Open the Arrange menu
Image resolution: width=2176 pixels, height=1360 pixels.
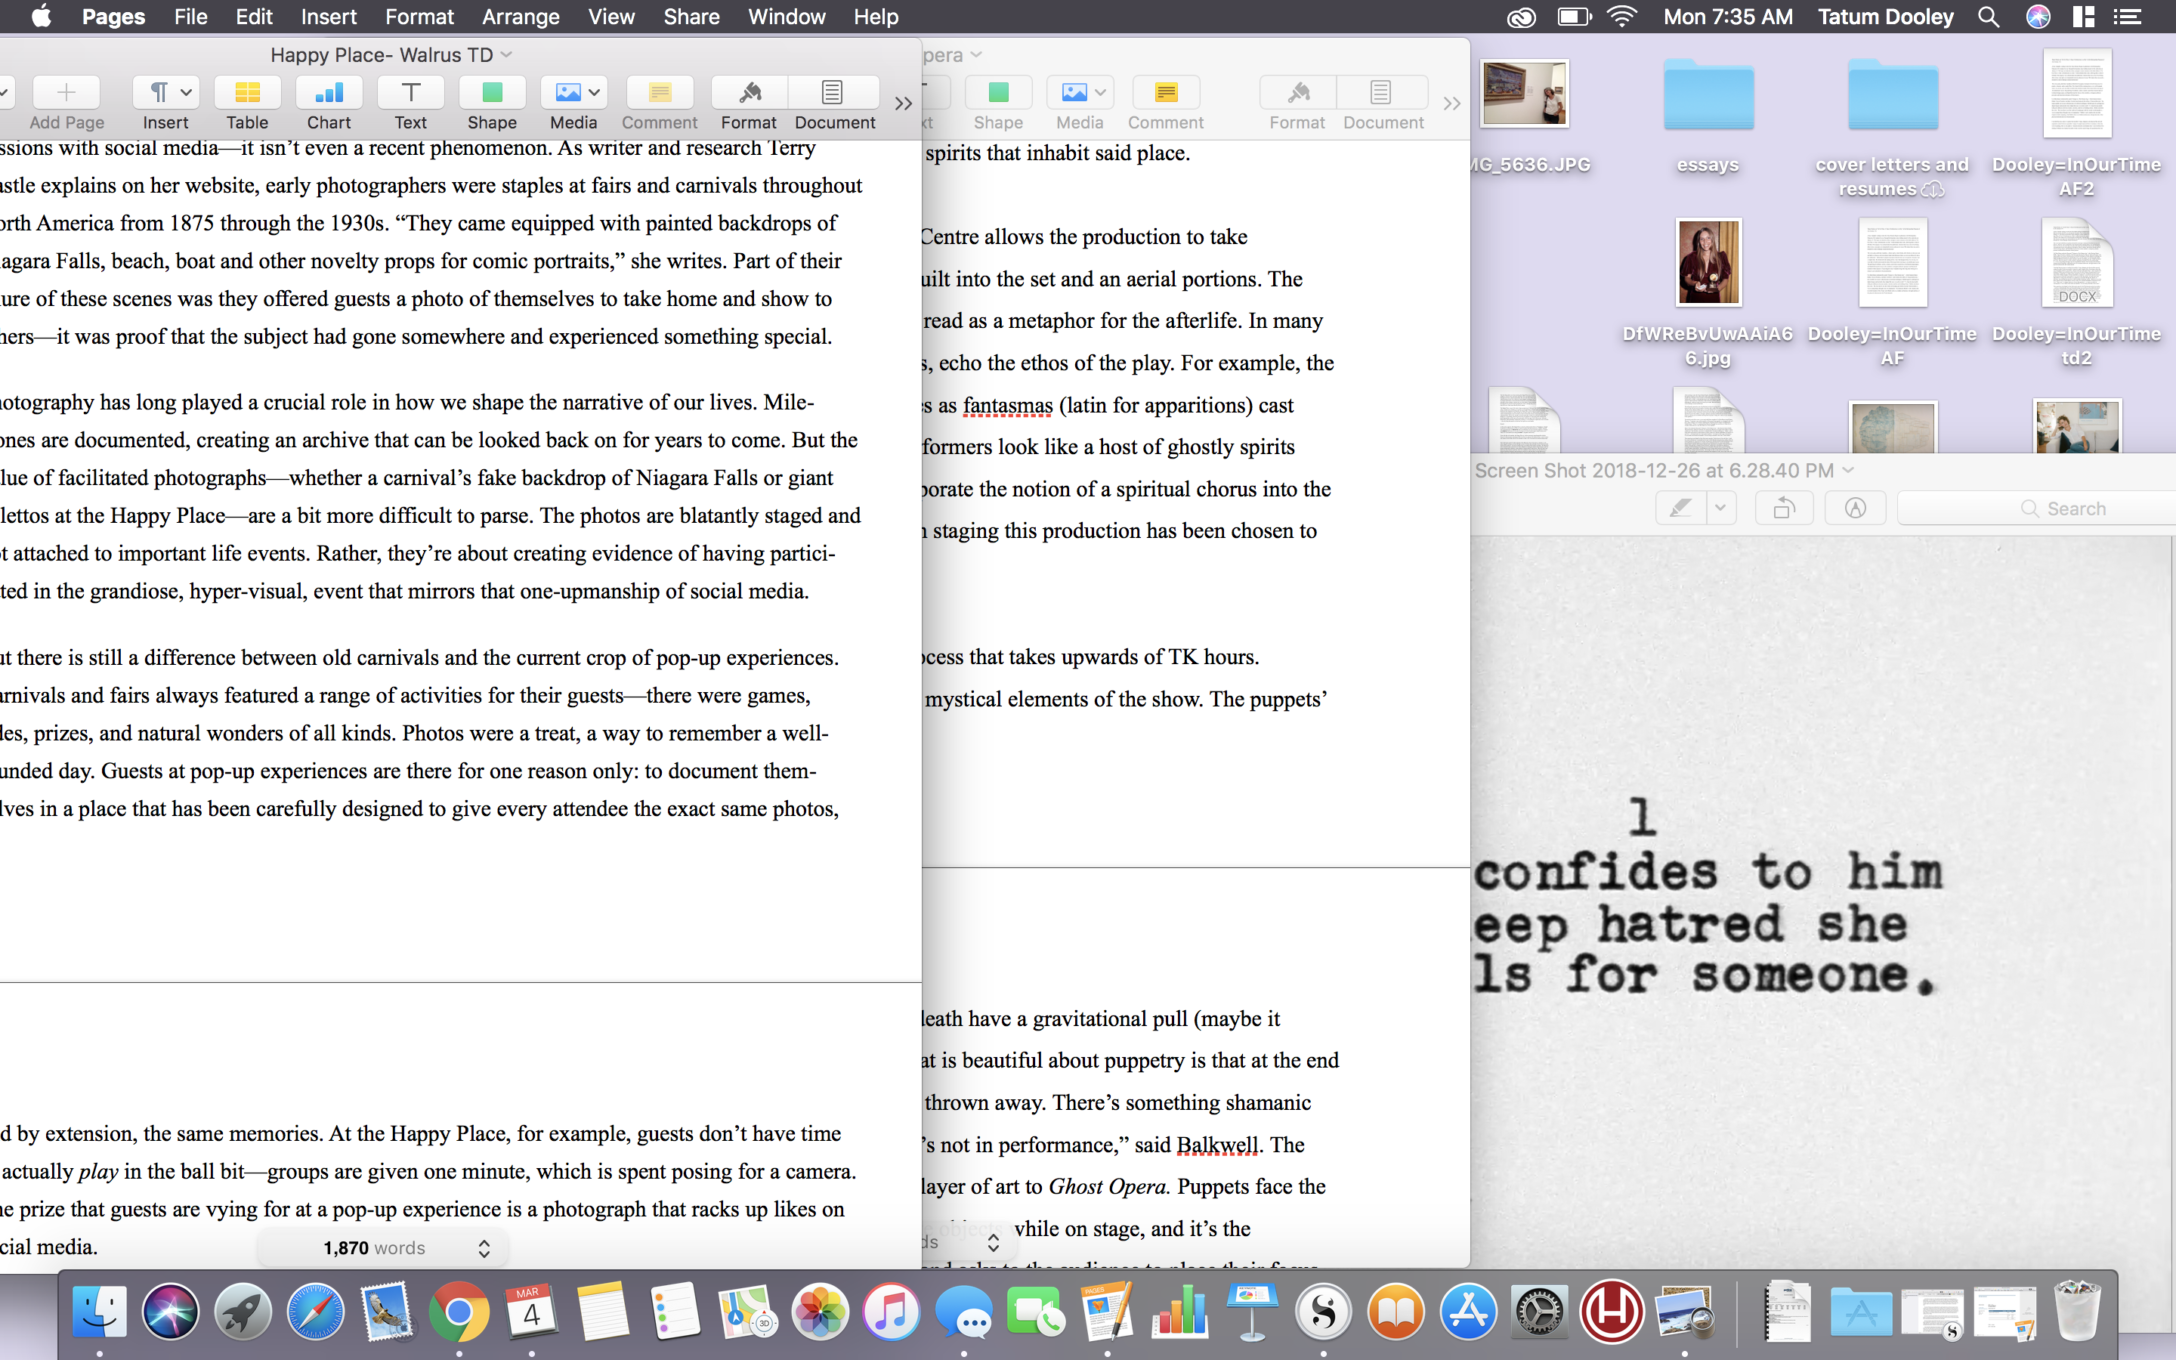pyautogui.click(x=520, y=17)
